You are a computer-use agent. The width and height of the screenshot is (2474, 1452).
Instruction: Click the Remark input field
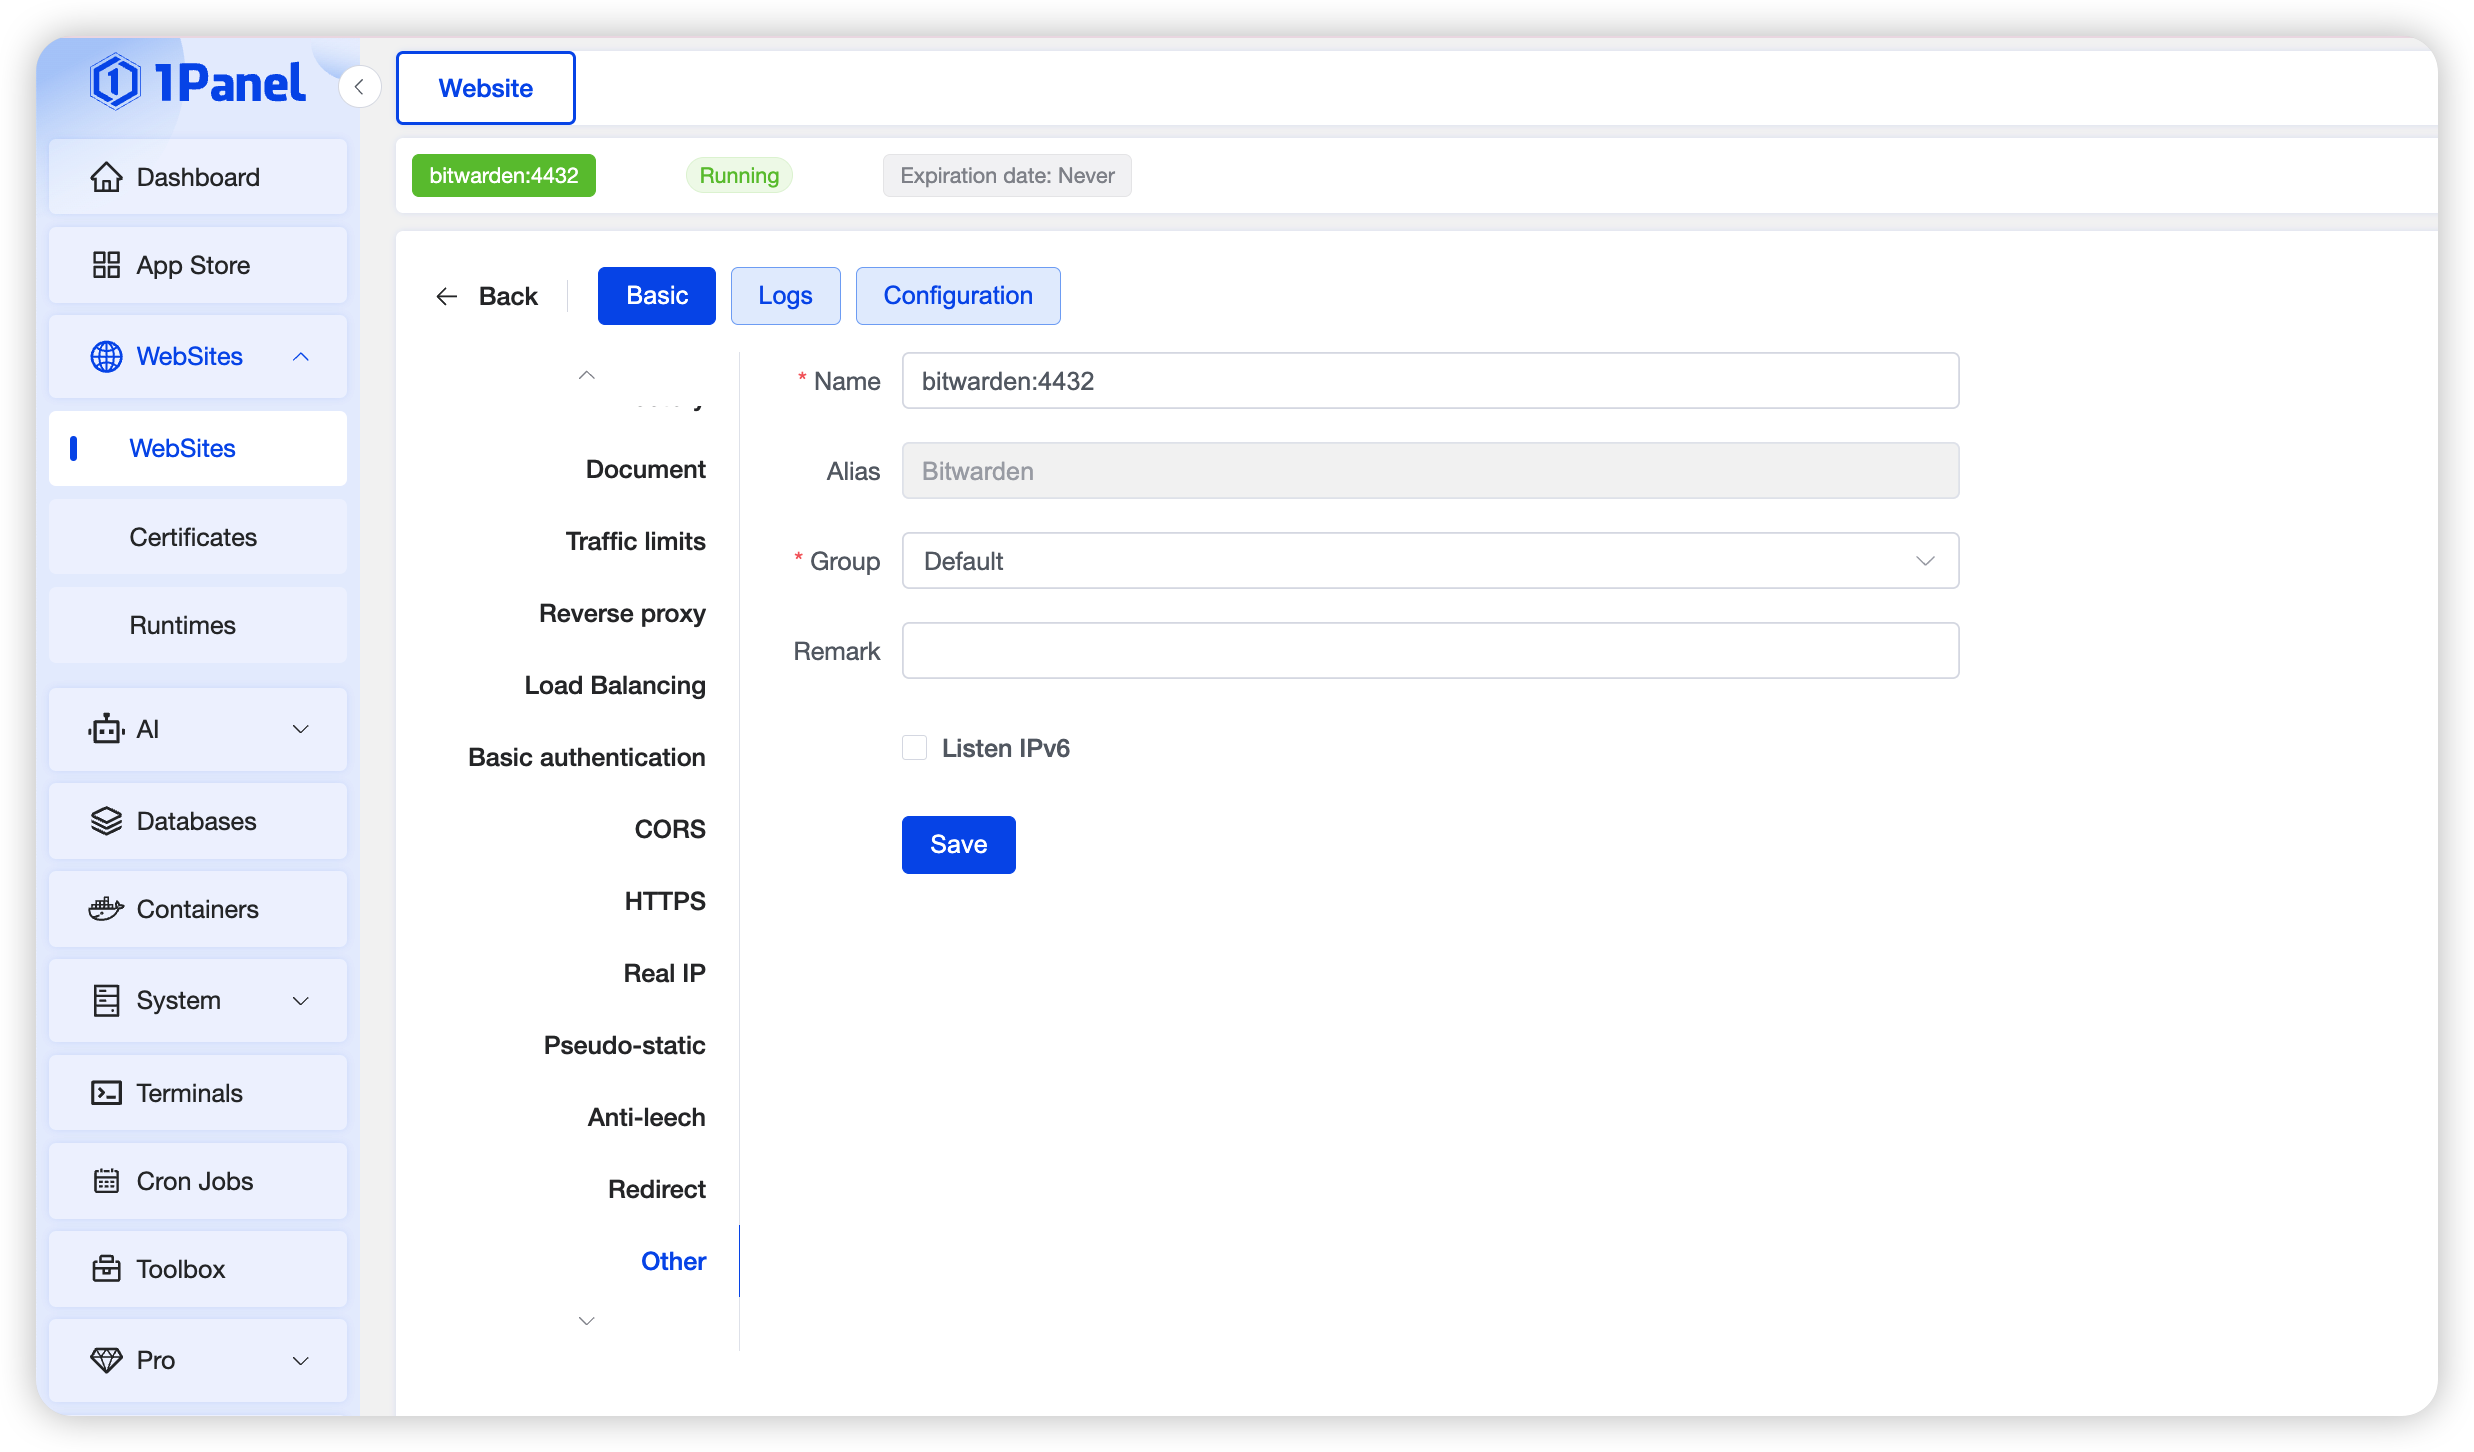pyautogui.click(x=1429, y=651)
